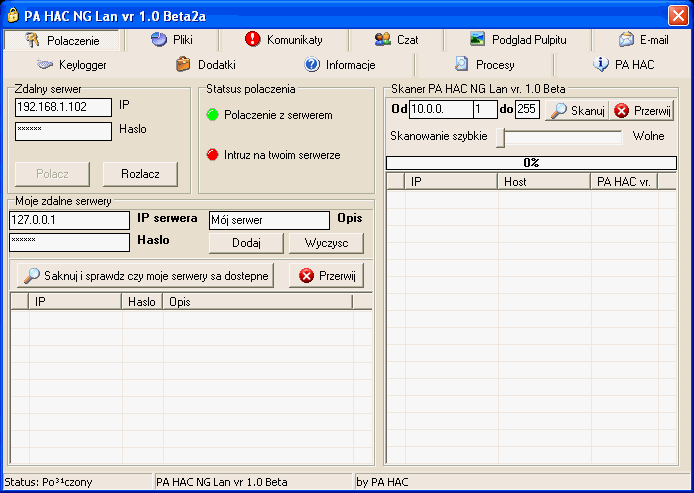The image size is (694, 493).
Task: Select the Podglad Pulpitu tab
Action: point(517,40)
